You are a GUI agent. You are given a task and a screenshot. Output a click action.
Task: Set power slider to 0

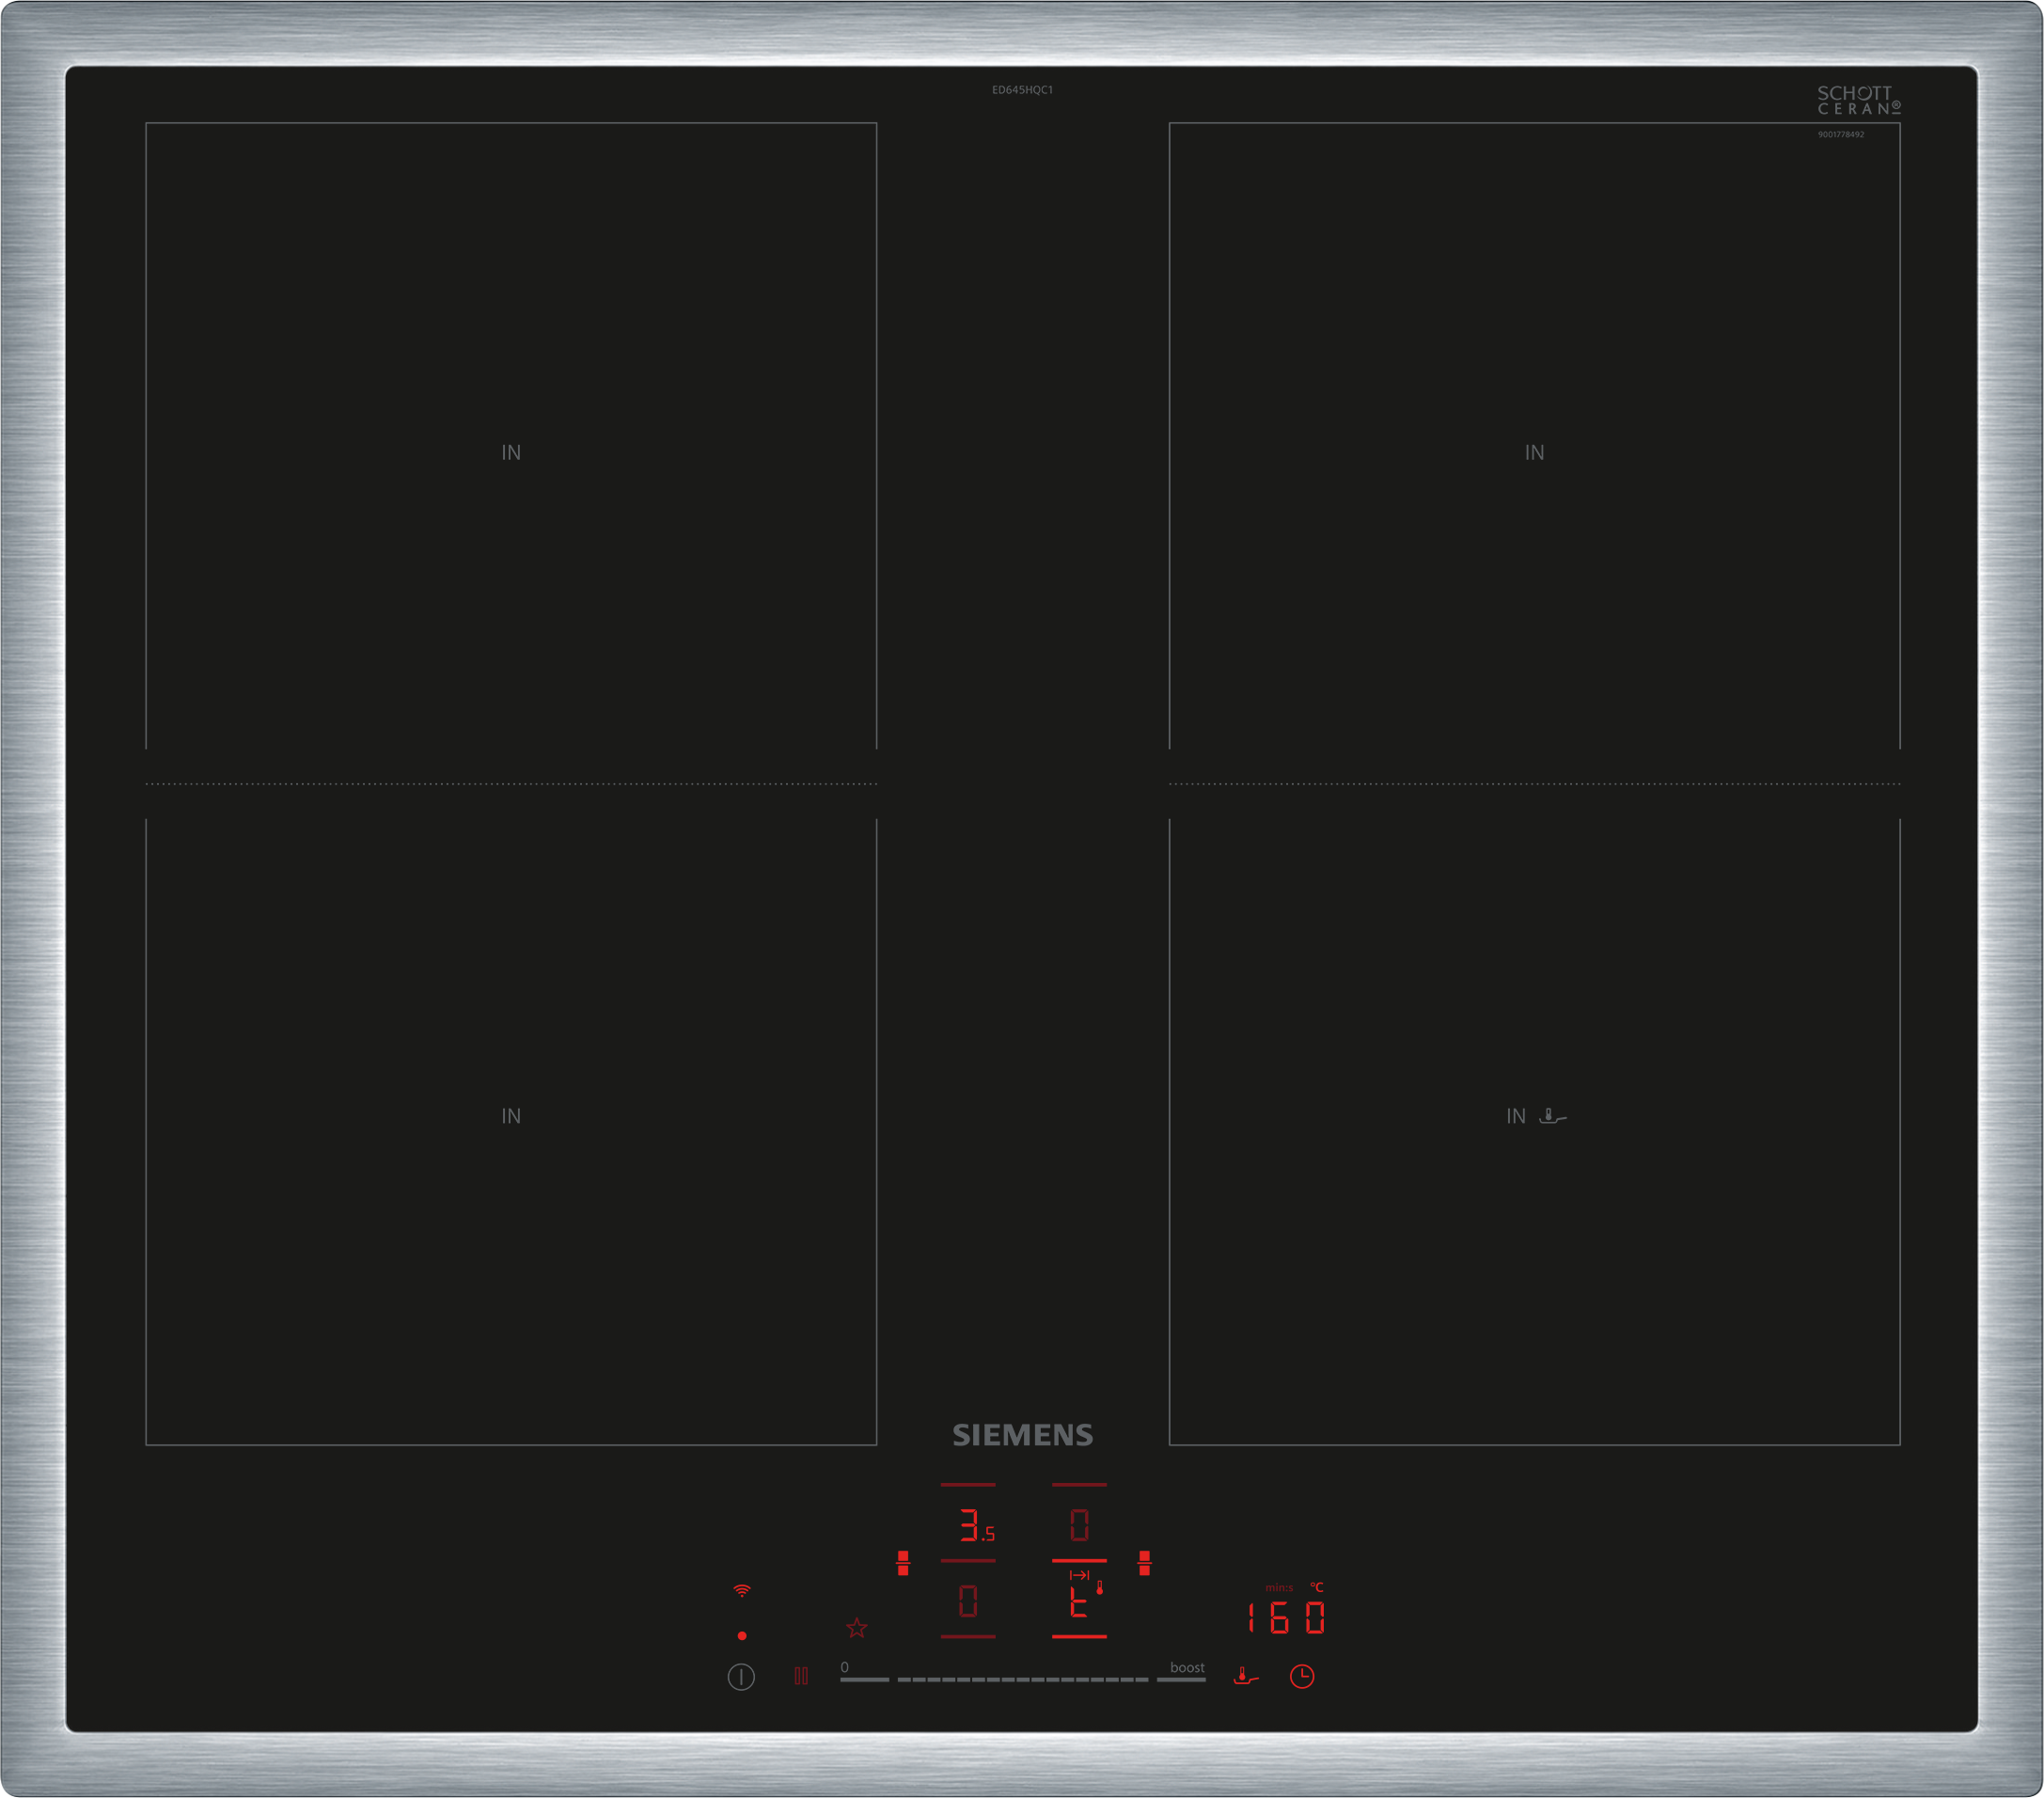(x=864, y=1679)
